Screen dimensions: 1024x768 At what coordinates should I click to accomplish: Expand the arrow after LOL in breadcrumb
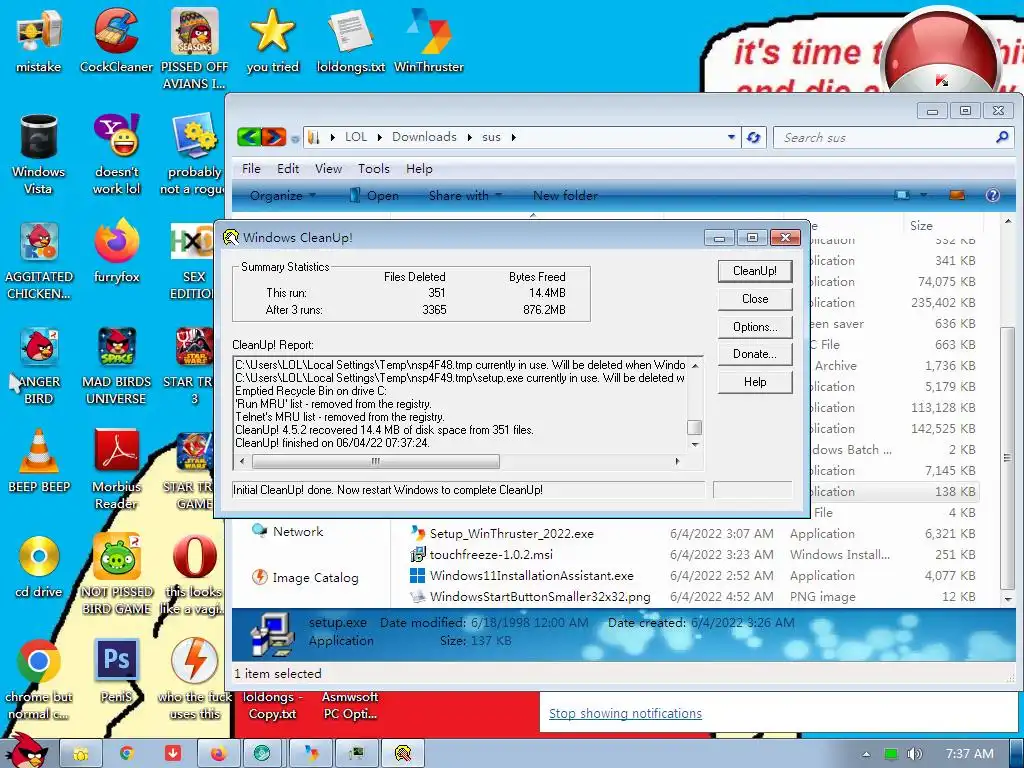(x=379, y=137)
